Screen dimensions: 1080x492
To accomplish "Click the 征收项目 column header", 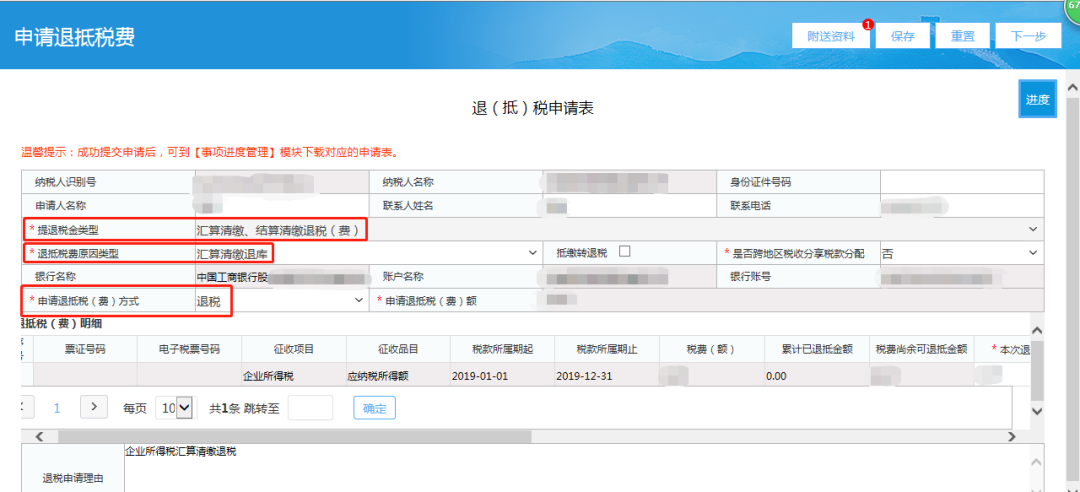I will (293, 349).
